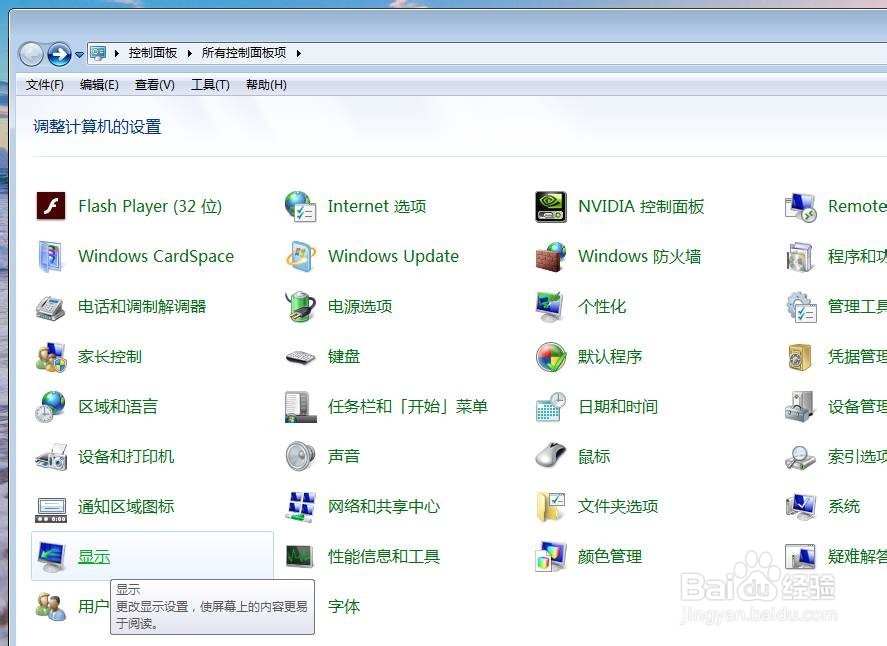Open the 设备管理 toolbox icon

click(801, 407)
